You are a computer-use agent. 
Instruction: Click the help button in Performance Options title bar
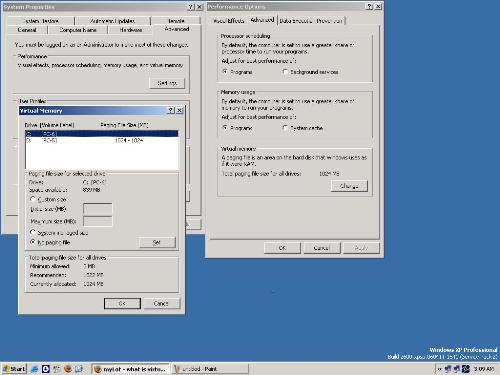point(370,6)
